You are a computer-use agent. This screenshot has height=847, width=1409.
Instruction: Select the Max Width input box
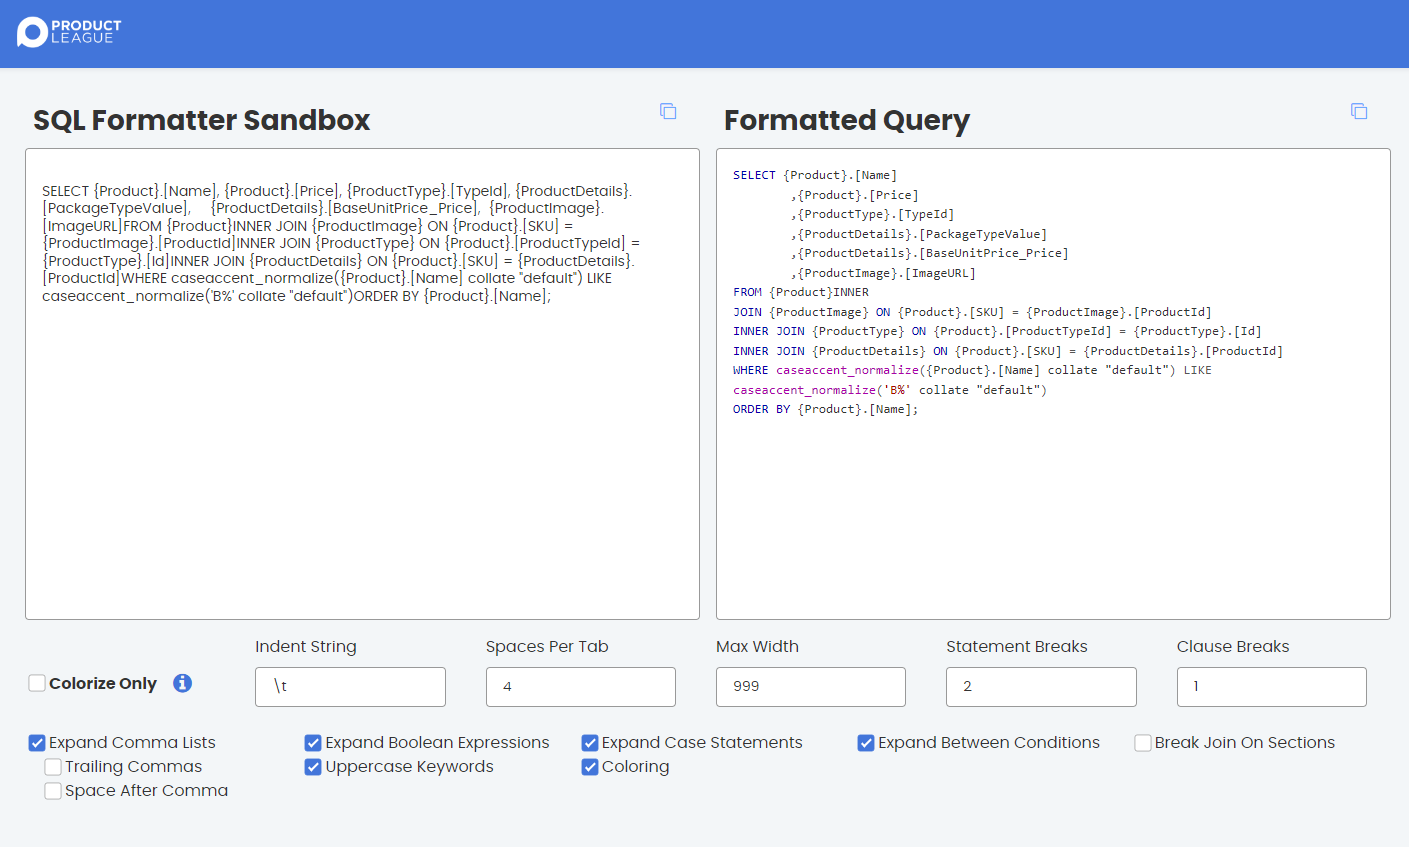point(810,687)
